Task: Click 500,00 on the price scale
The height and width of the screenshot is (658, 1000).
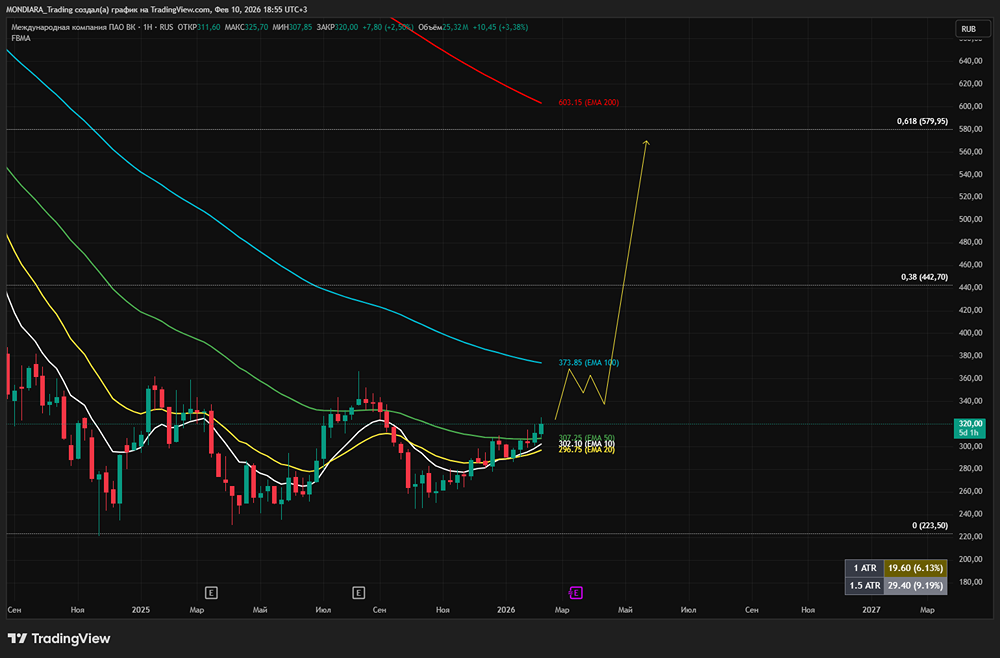Action: click(x=970, y=219)
